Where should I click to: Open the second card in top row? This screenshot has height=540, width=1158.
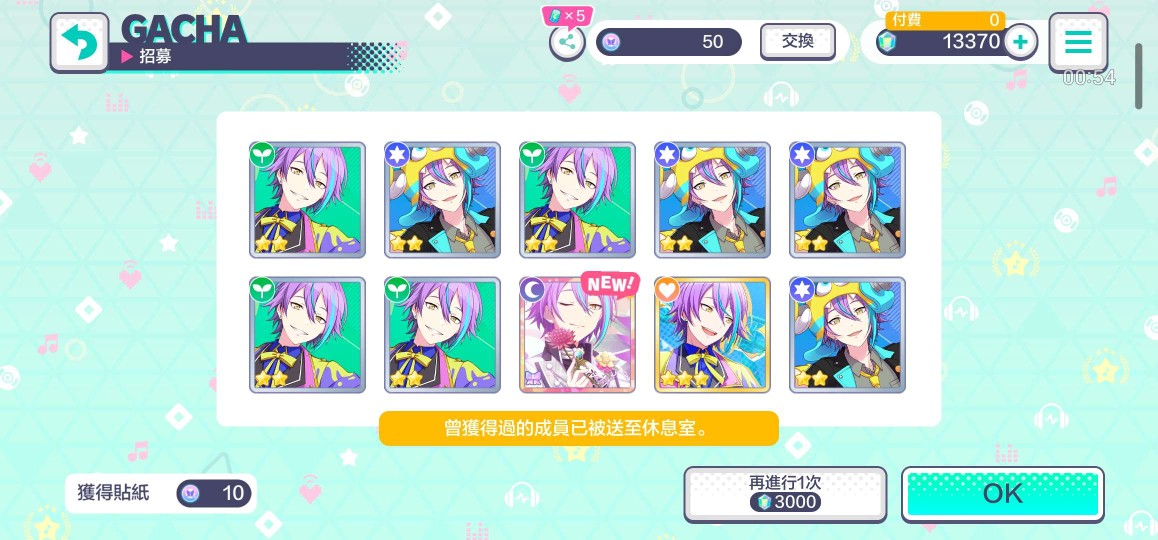coord(442,199)
